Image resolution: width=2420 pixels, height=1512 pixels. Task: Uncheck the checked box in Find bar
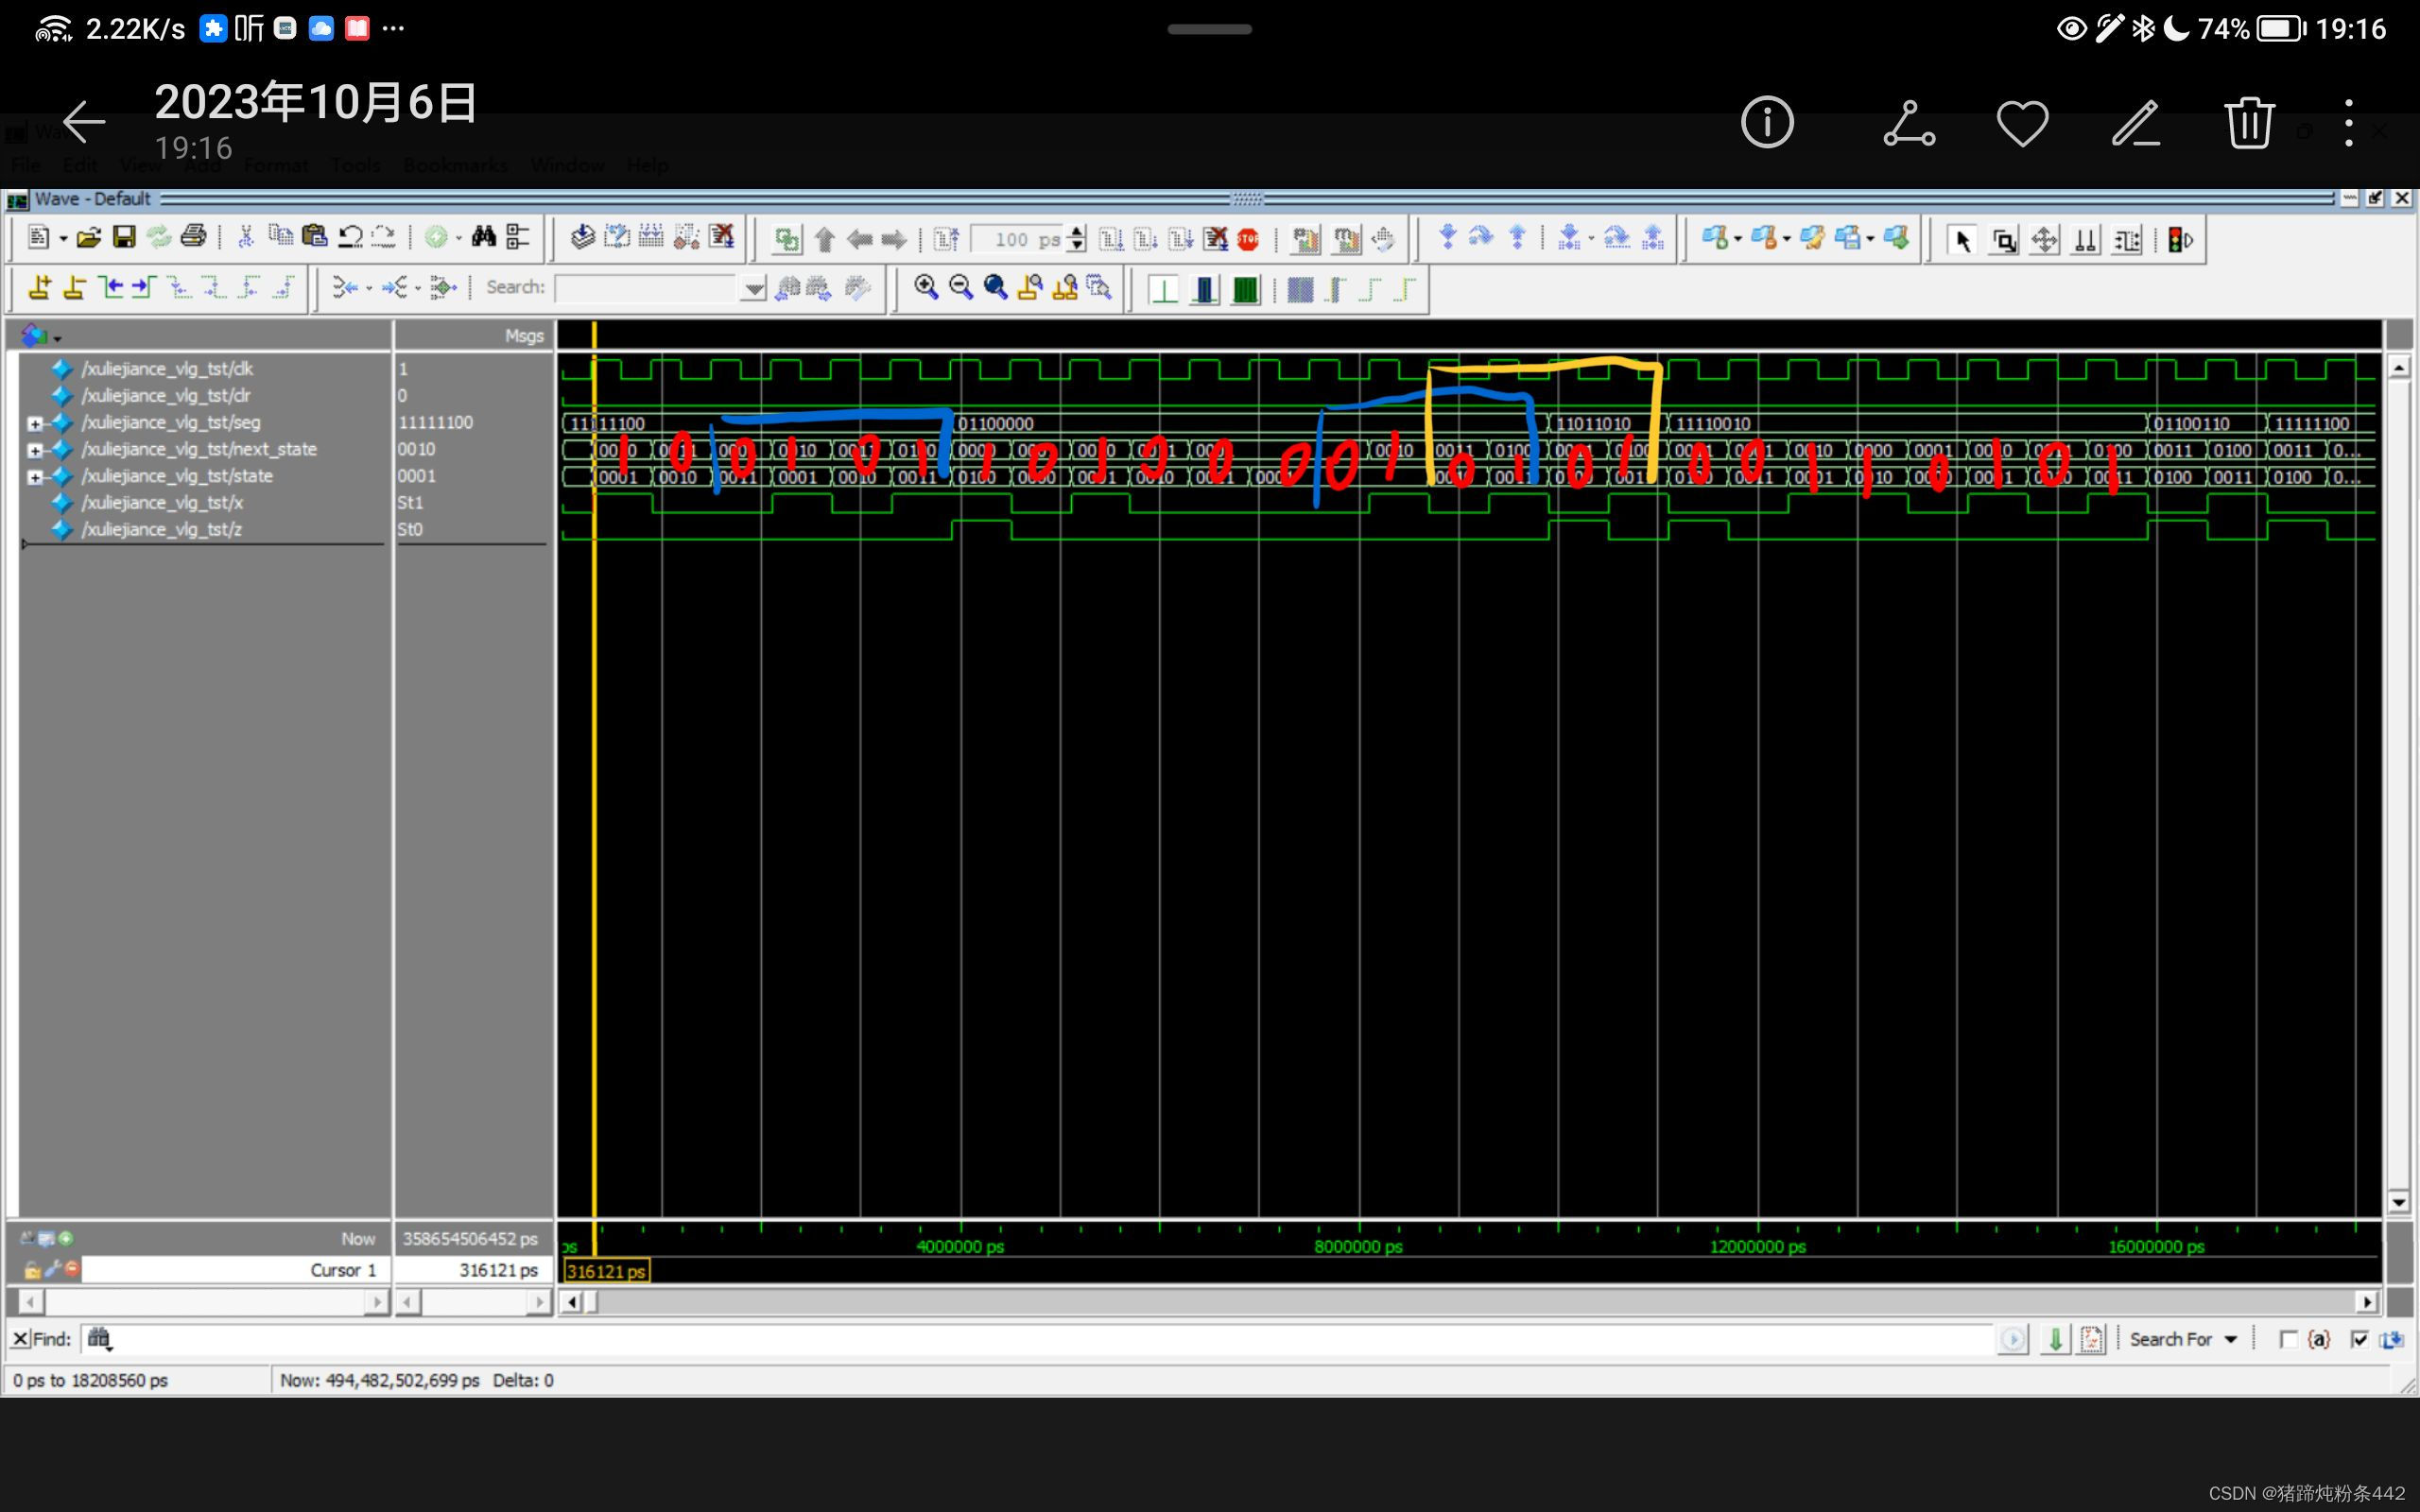pyautogui.click(x=2360, y=1339)
